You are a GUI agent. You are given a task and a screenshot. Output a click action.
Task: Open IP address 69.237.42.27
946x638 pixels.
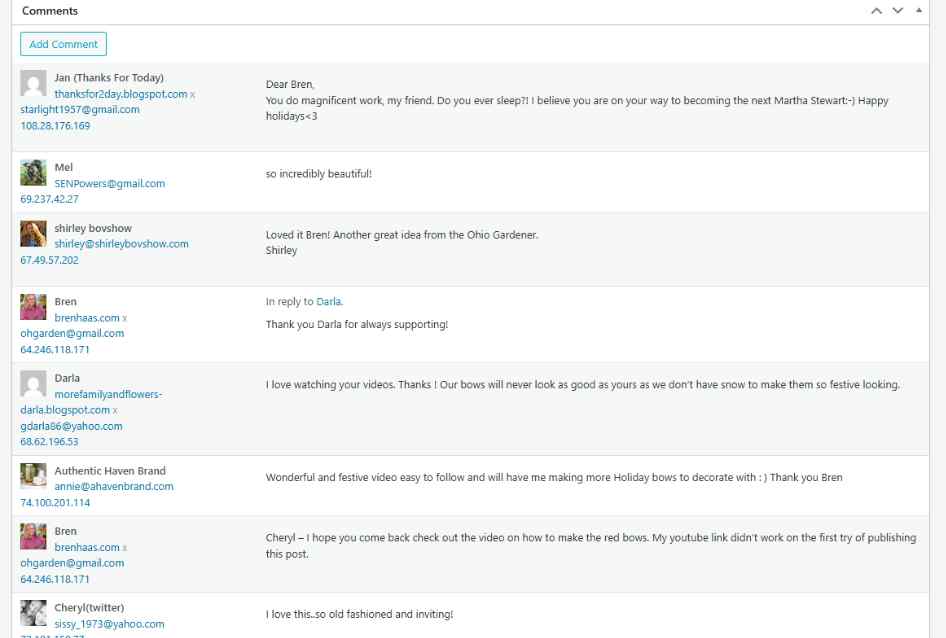click(50, 200)
